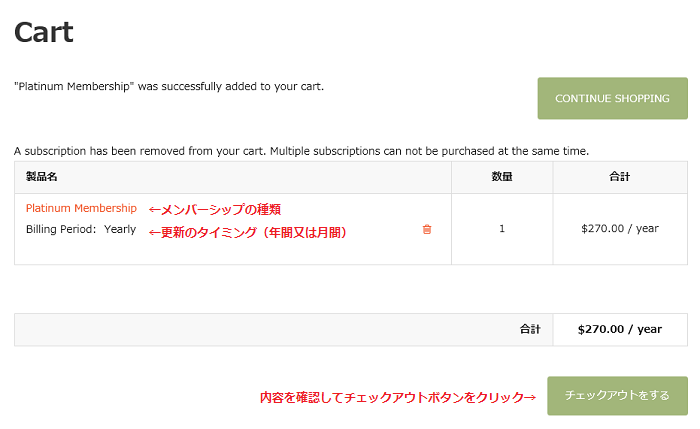
Task: Click the row price $270.00 / year
Action: coord(620,229)
